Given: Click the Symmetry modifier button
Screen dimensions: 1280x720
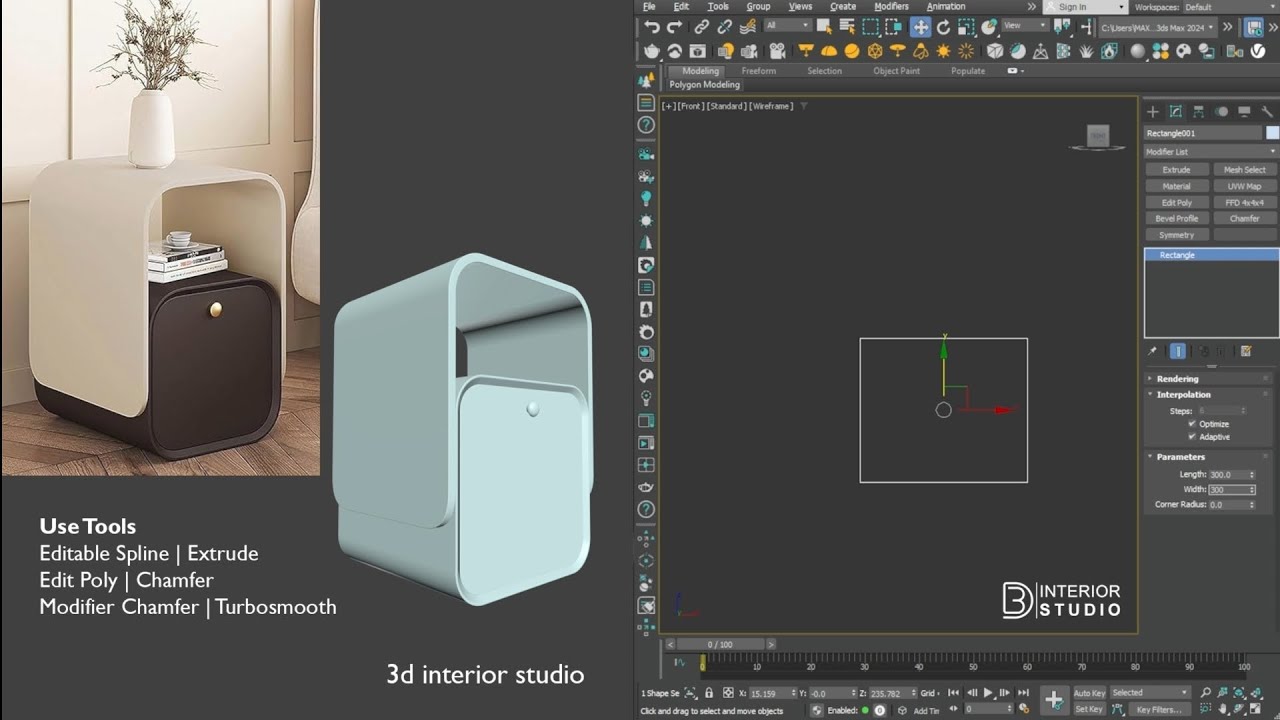Looking at the screenshot, I should [1176, 235].
